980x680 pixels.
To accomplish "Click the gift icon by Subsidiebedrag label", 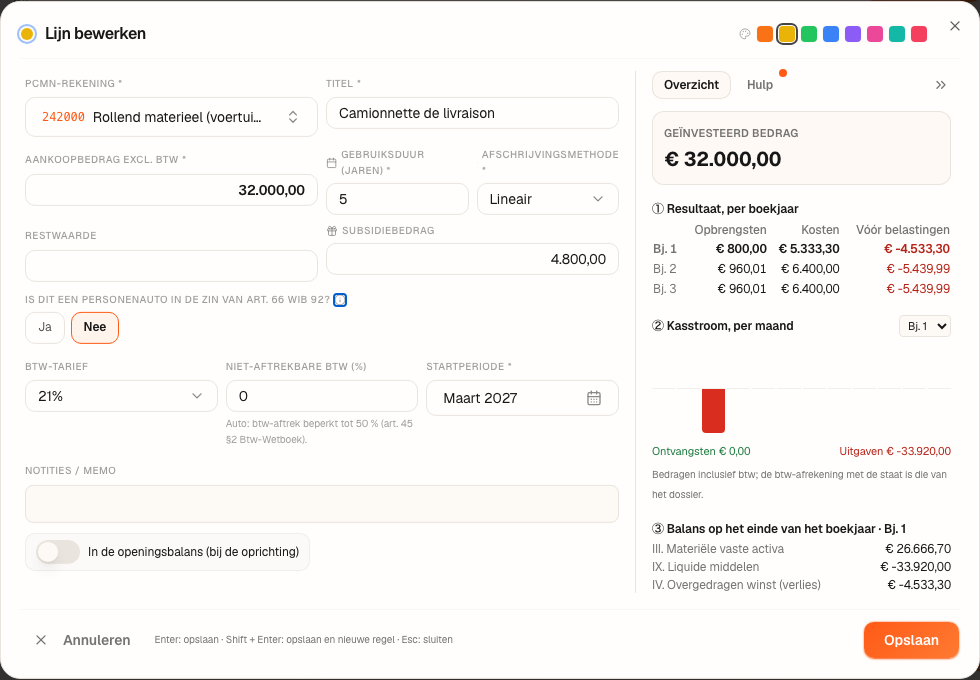I will click(332, 231).
